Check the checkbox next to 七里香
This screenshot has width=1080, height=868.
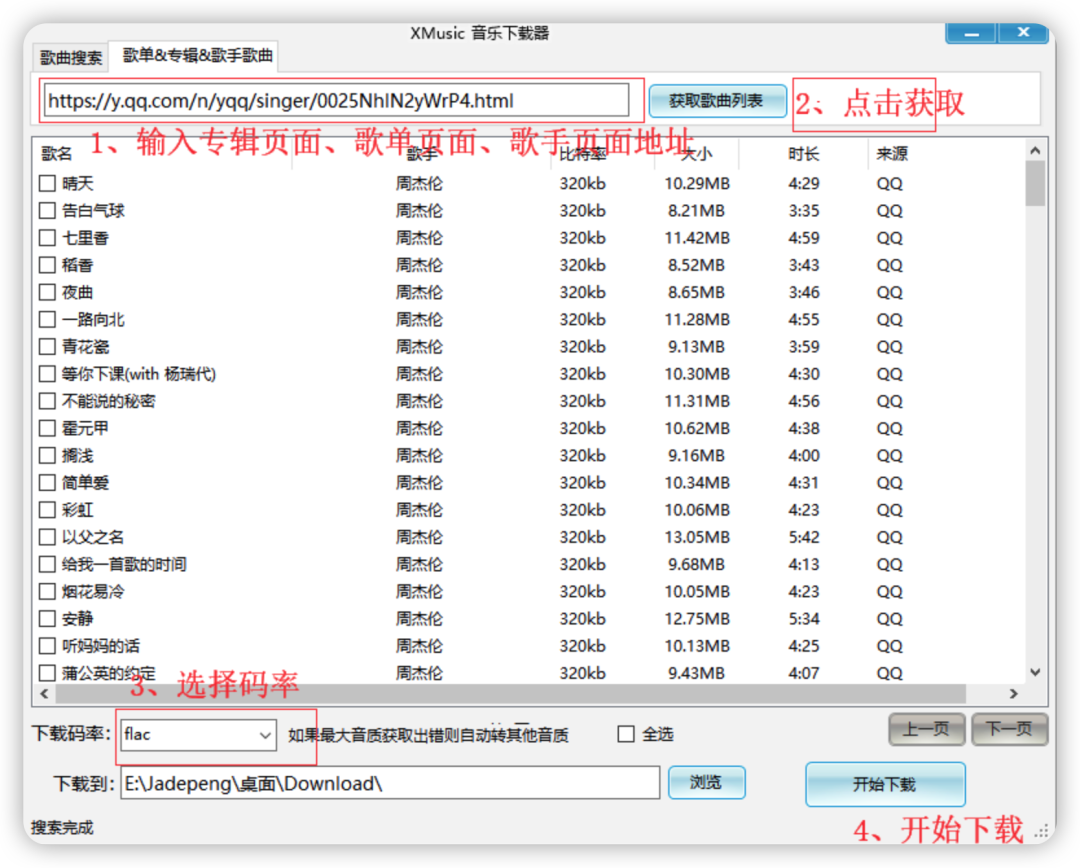pos(45,237)
